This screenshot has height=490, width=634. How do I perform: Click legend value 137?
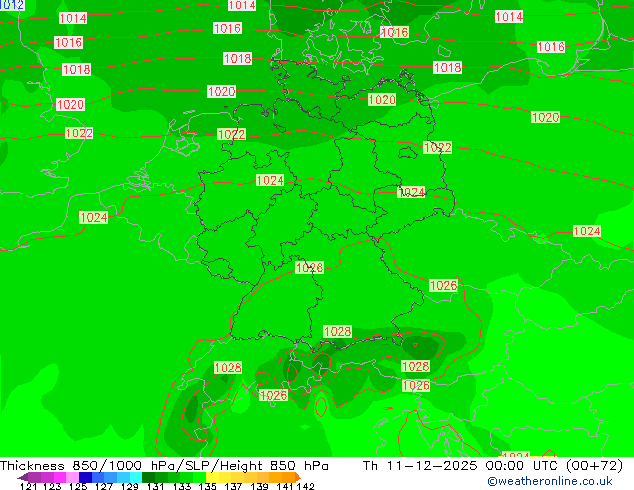point(233,486)
